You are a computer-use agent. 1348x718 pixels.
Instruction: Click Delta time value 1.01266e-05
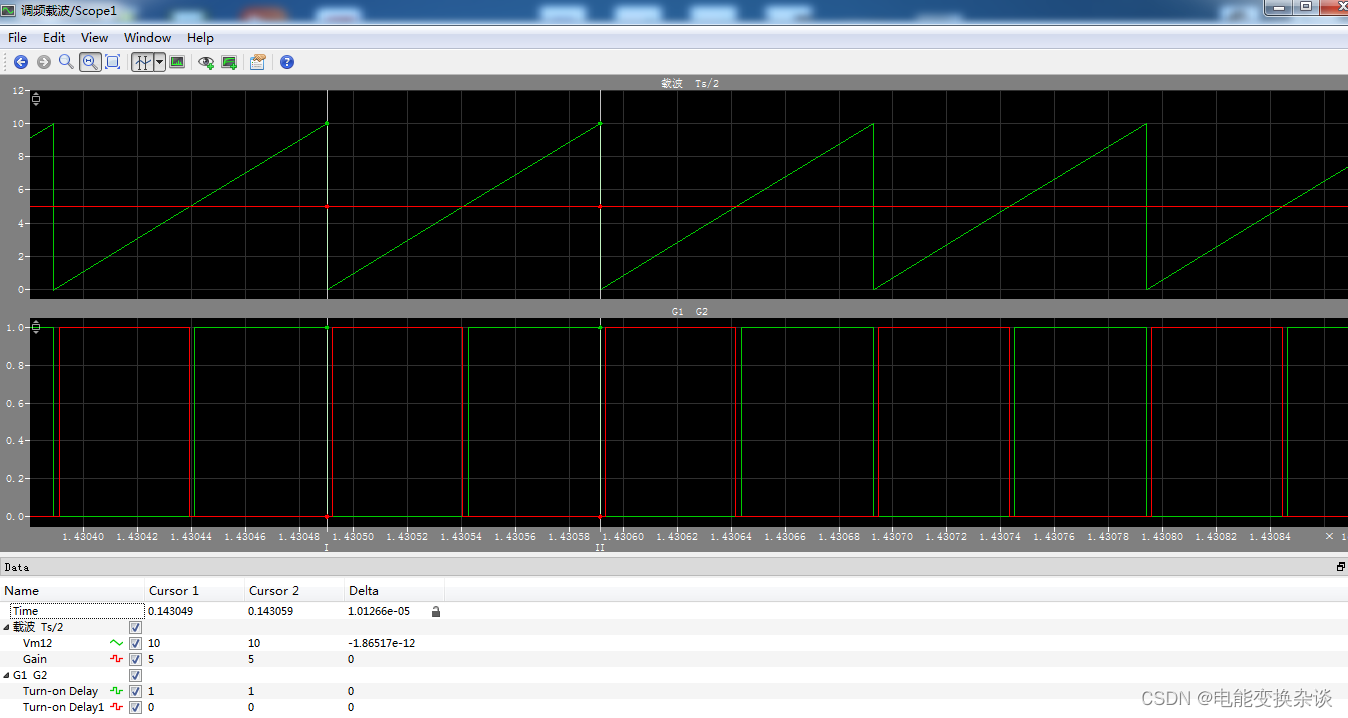click(x=379, y=611)
